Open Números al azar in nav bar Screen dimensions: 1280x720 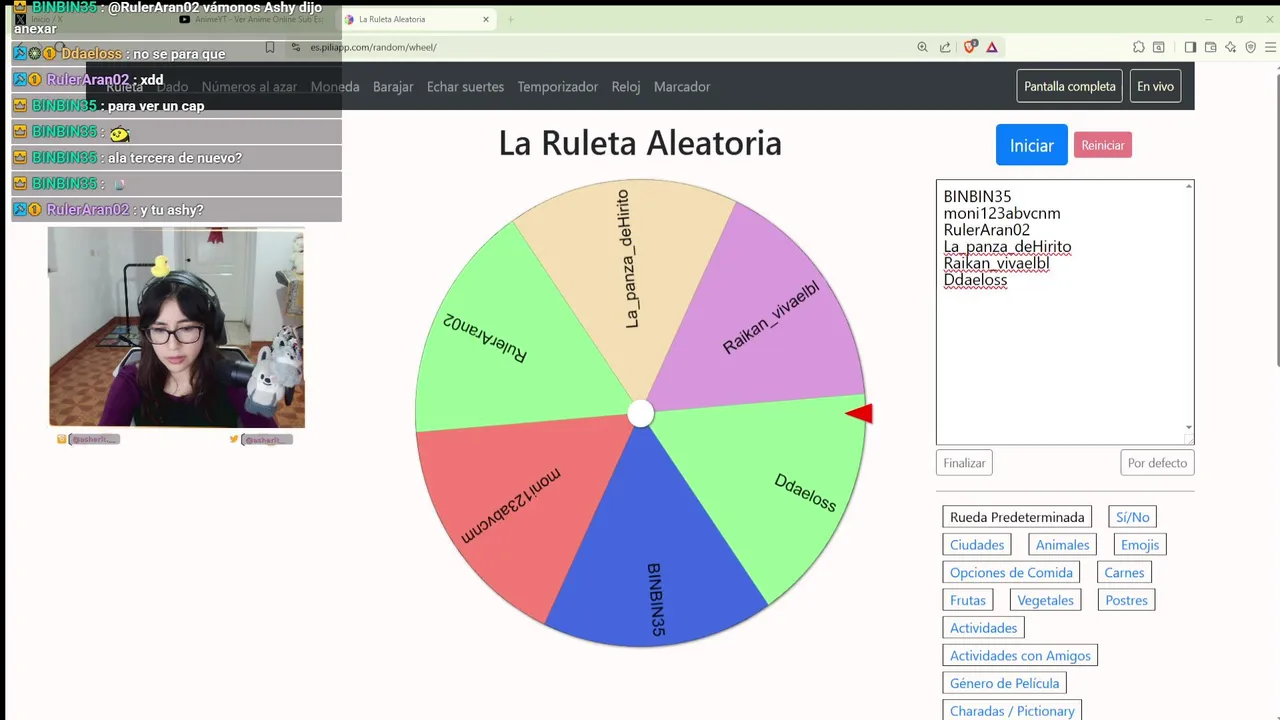[x=249, y=87]
